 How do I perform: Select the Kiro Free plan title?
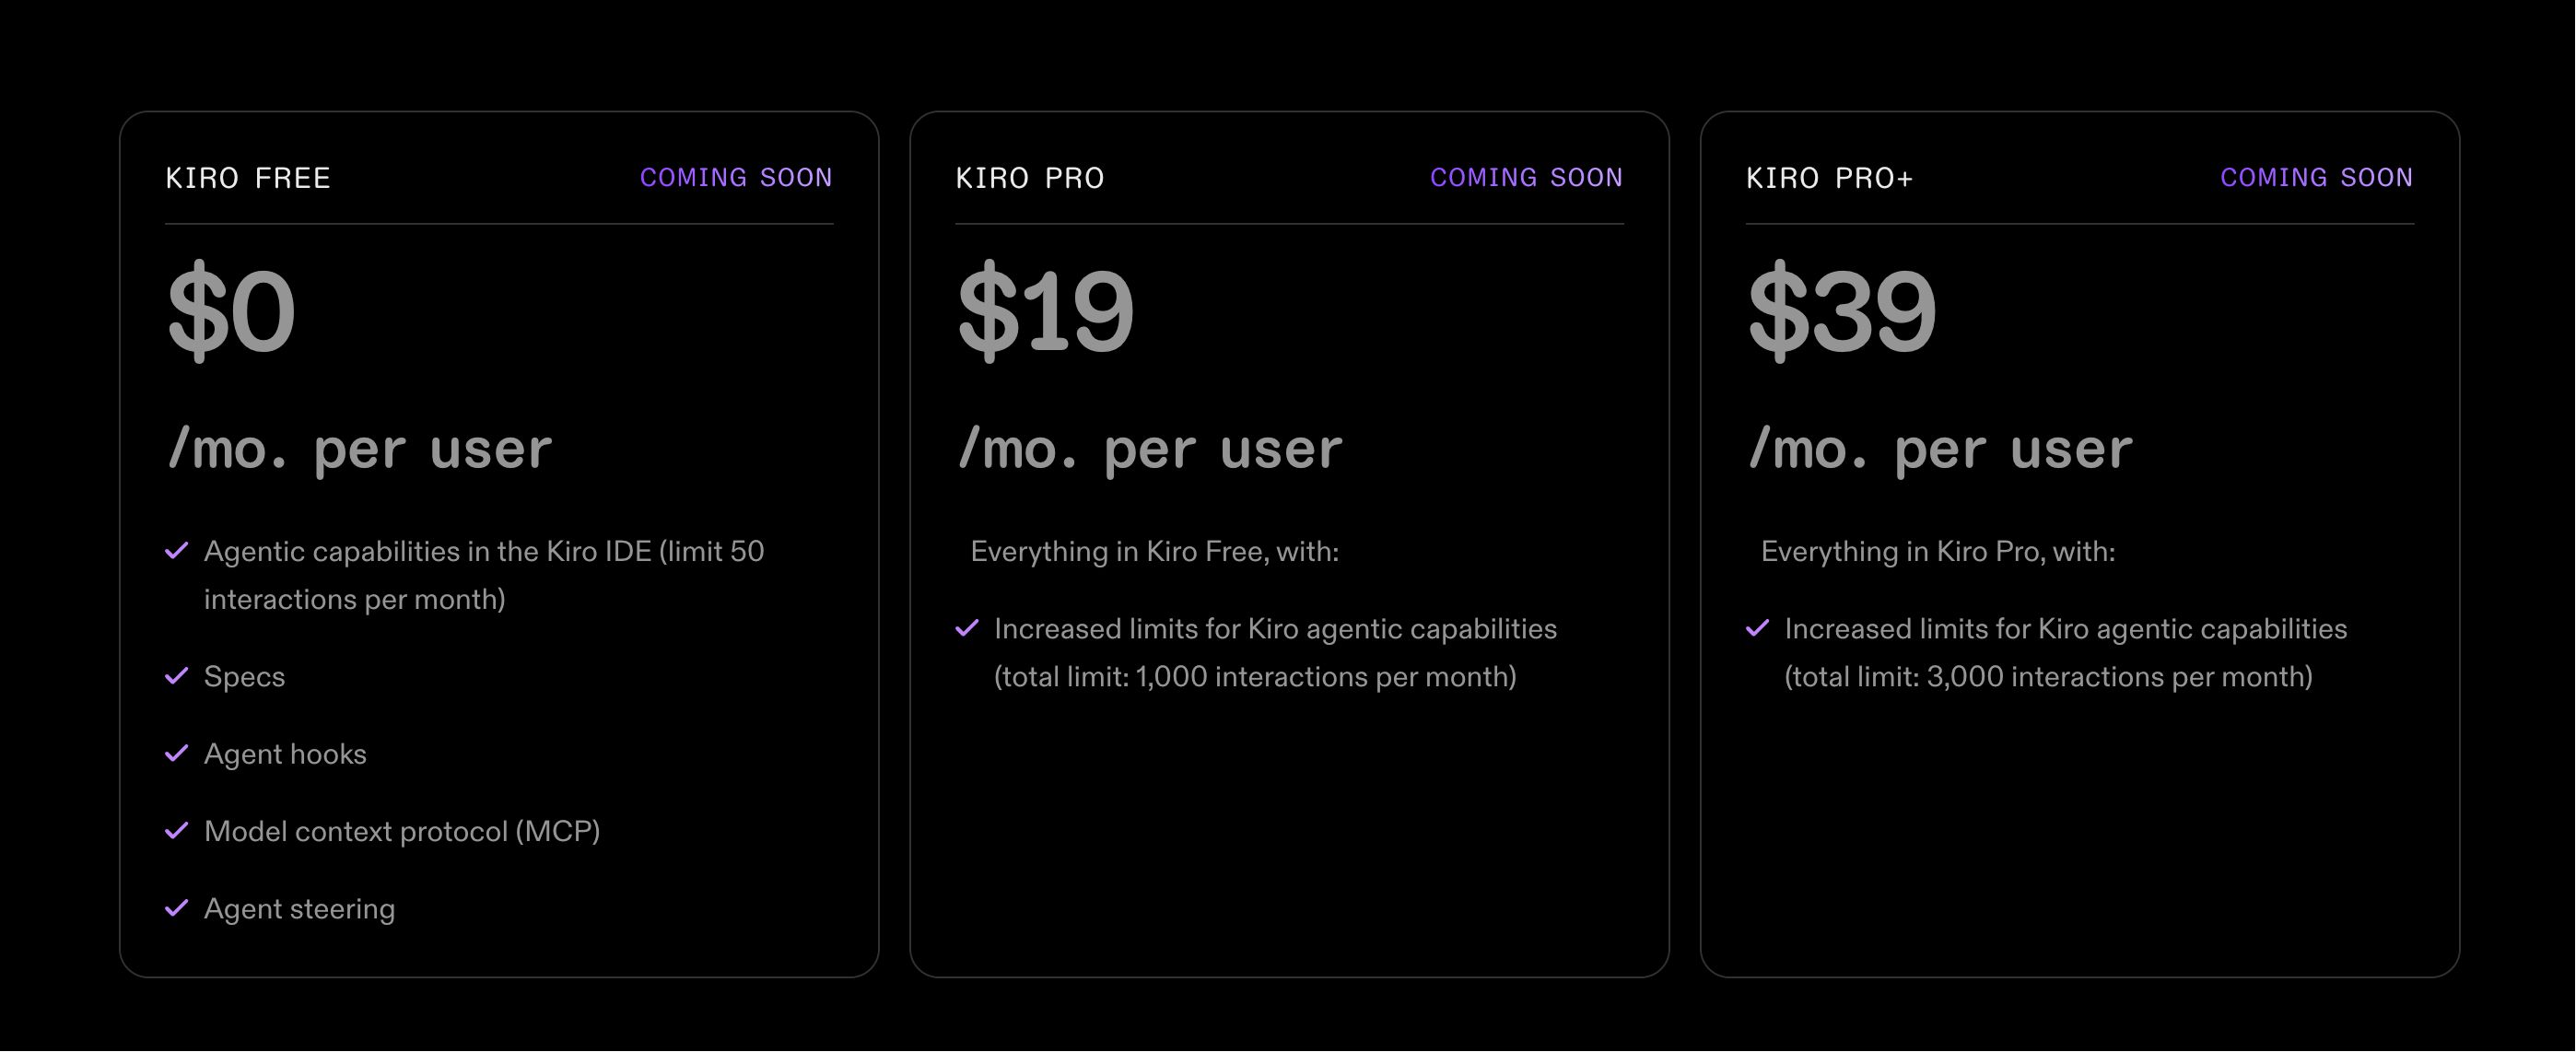pyautogui.click(x=248, y=178)
